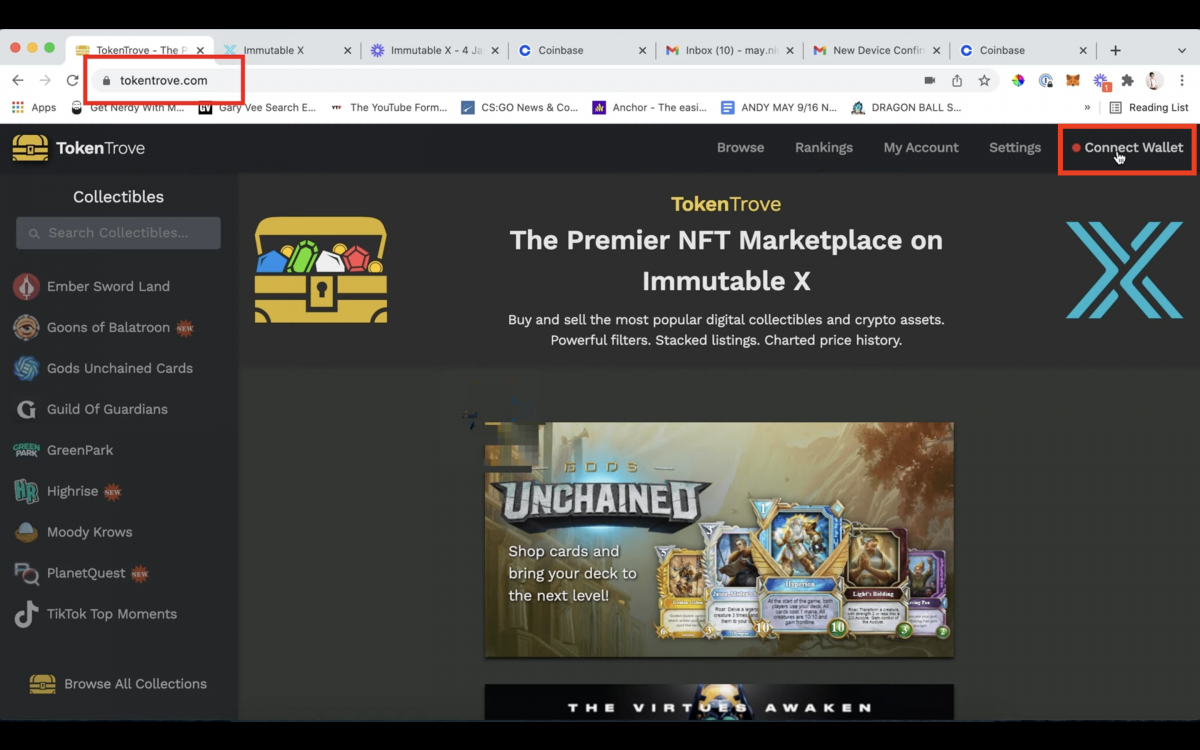Open The YouTube Form... bookmark

[389, 107]
